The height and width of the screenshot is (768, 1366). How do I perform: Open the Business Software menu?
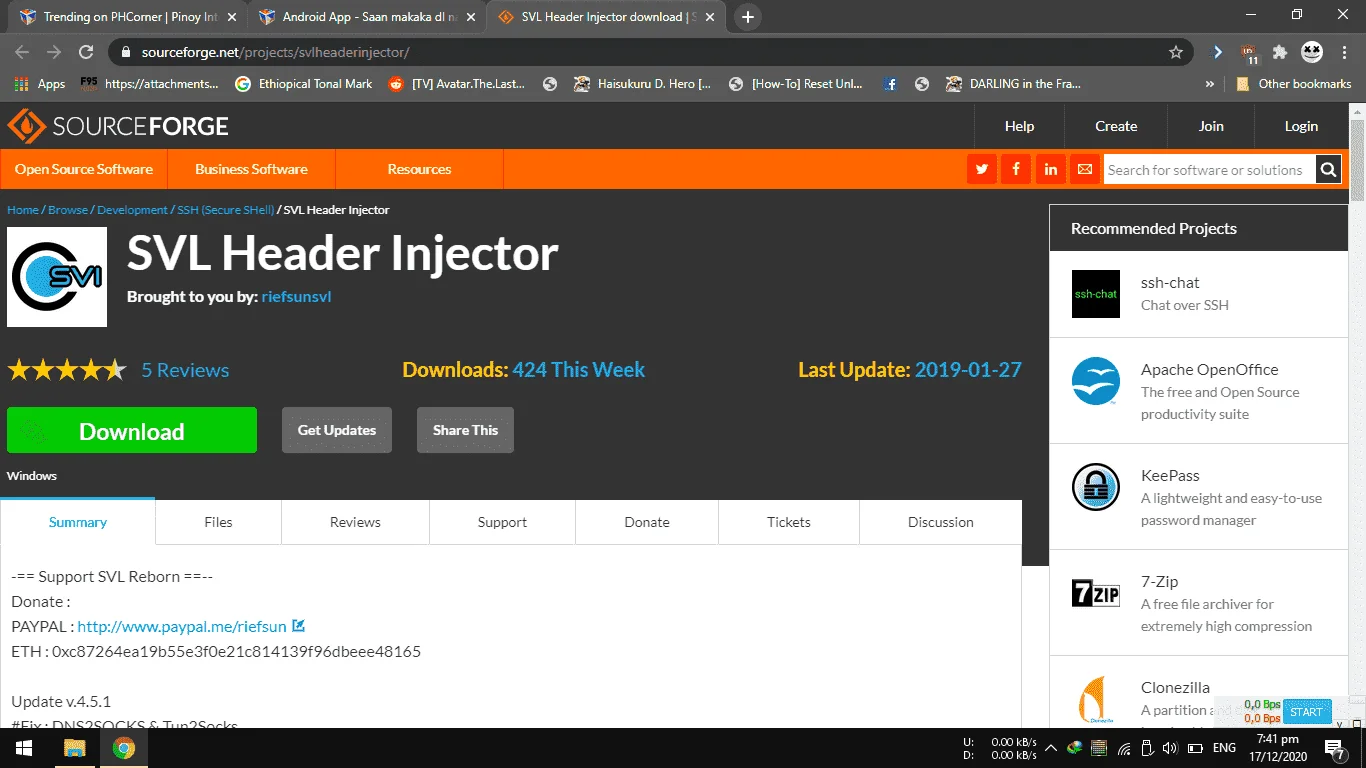point(251,169)
